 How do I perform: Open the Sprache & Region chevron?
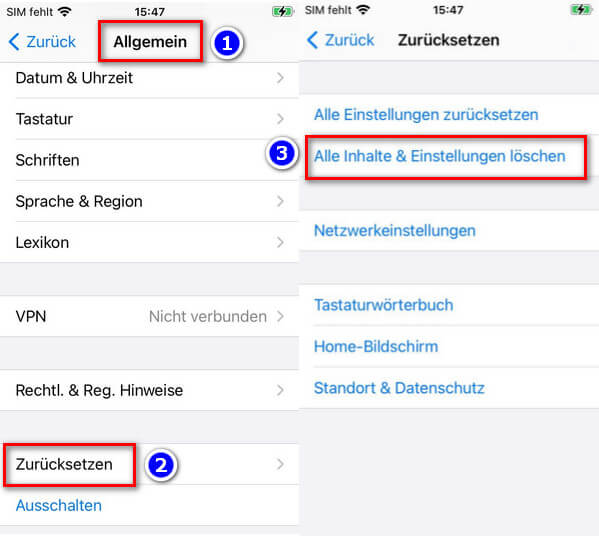coord(280,201)
